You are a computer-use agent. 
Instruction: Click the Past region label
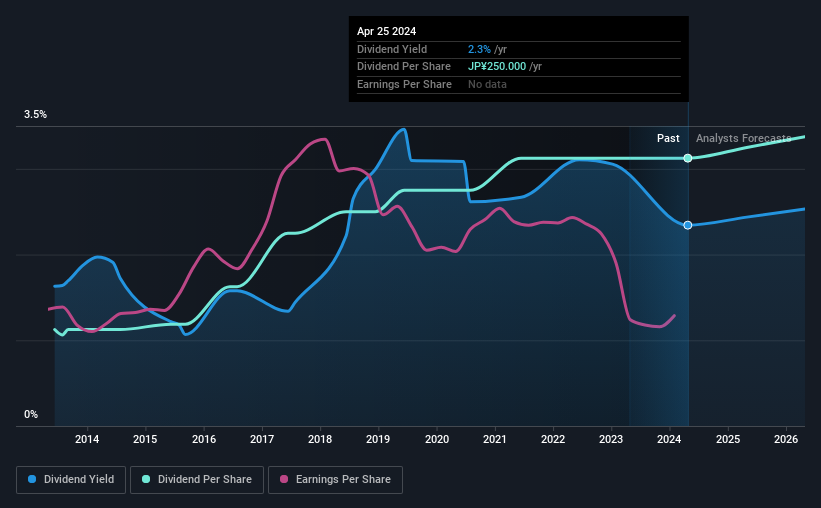(668, 138)
